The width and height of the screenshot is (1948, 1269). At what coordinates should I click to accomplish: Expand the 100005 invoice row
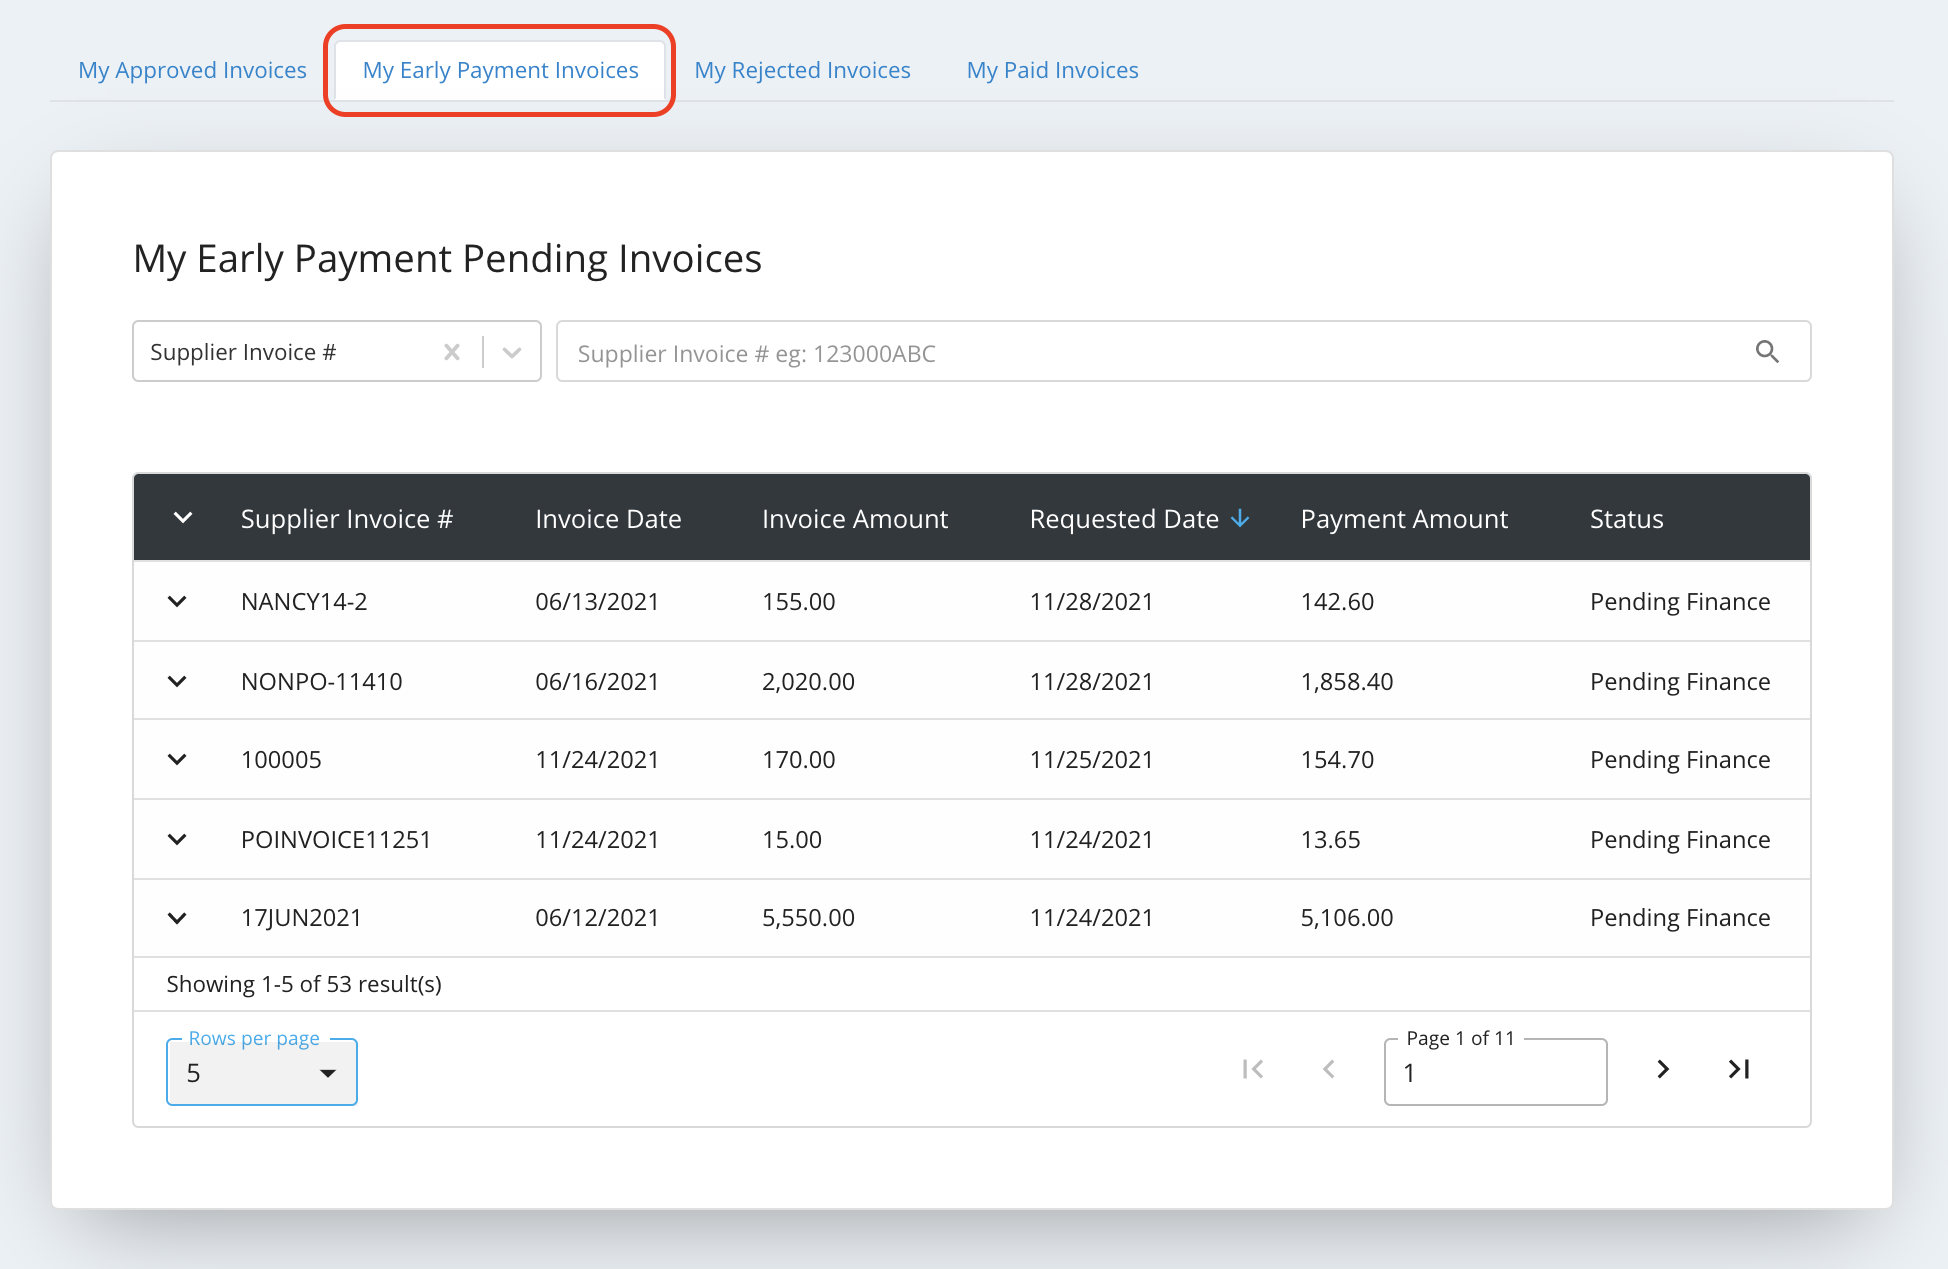pos(177,759)
